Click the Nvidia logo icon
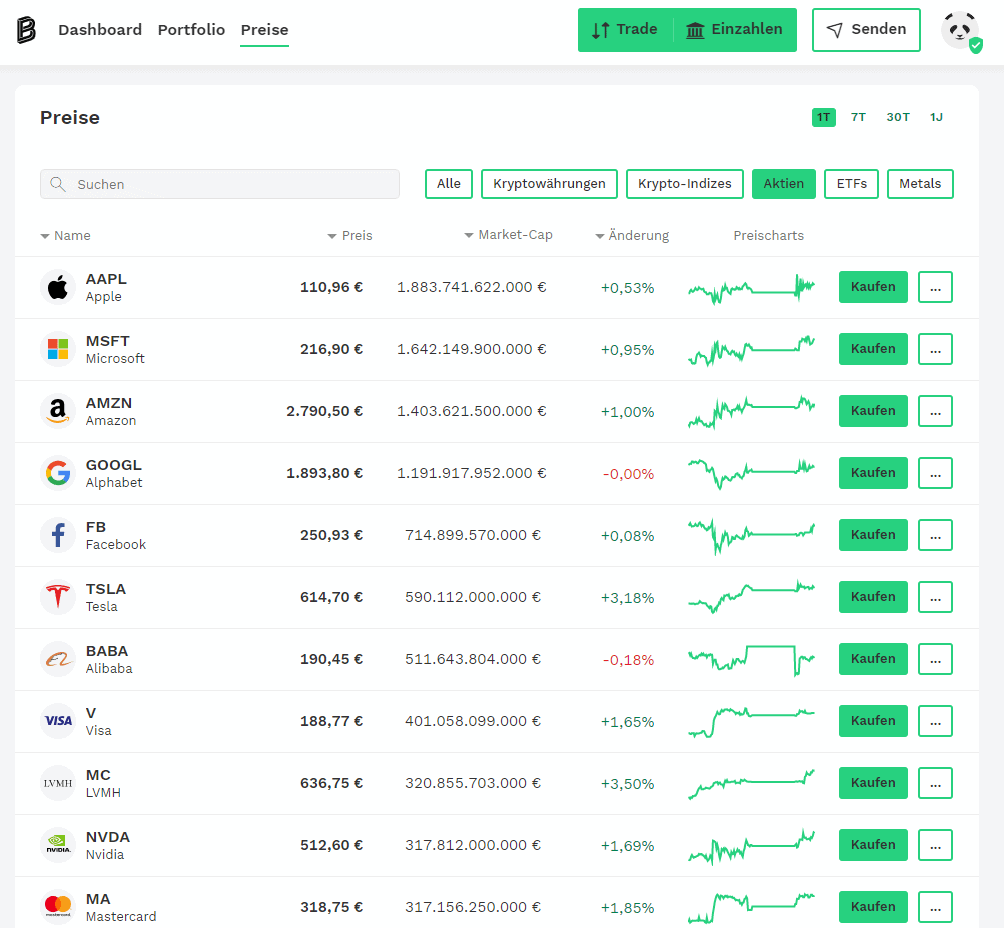 [58, 845]
